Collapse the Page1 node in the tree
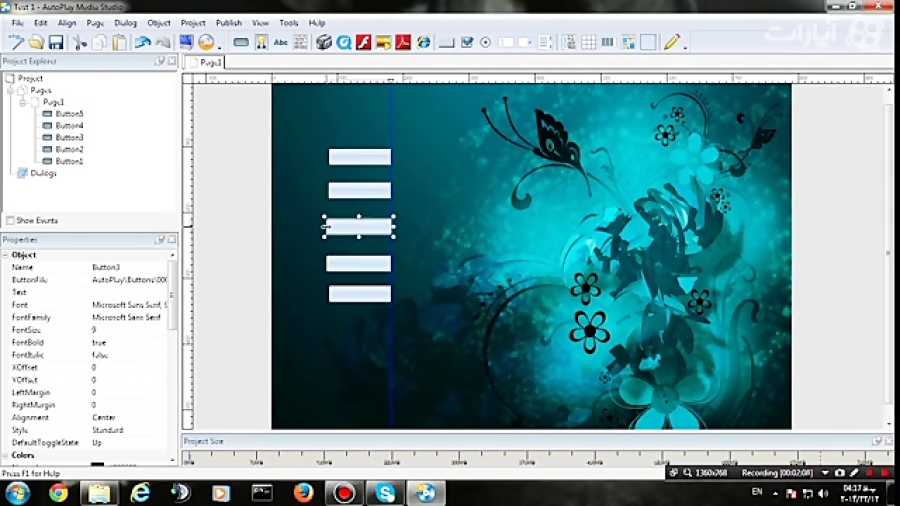Image resolution: width=900 pixels, height=506 pixels. pos(23,103)
